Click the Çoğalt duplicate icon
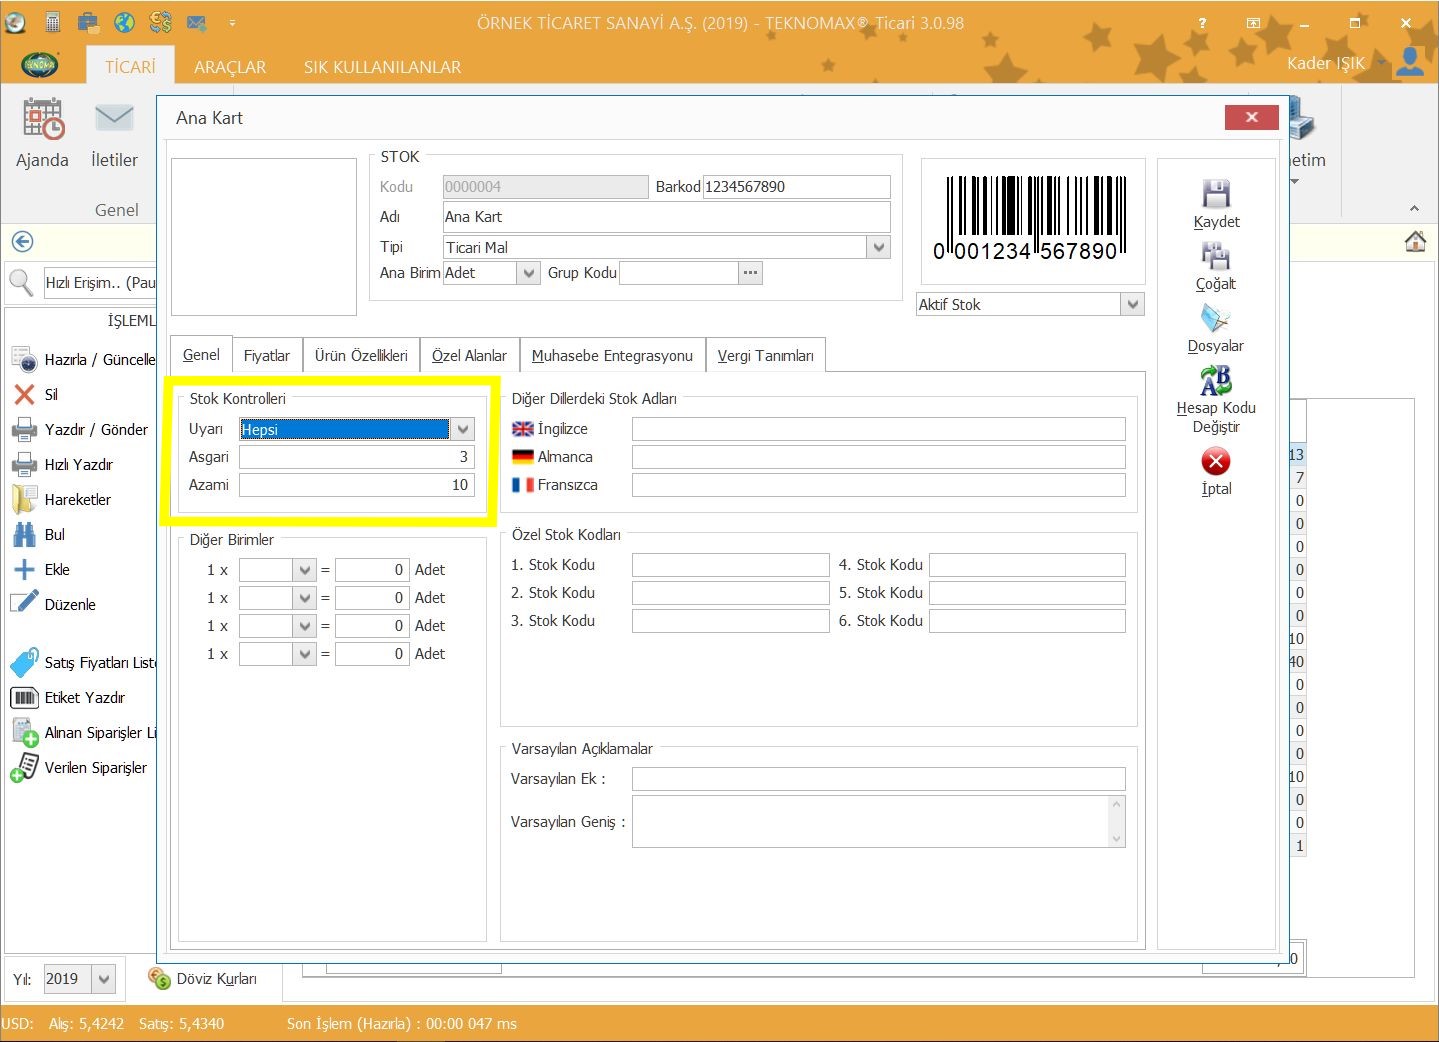The height and width of the screenshot is (1042, 1439). coord(1215,256)
